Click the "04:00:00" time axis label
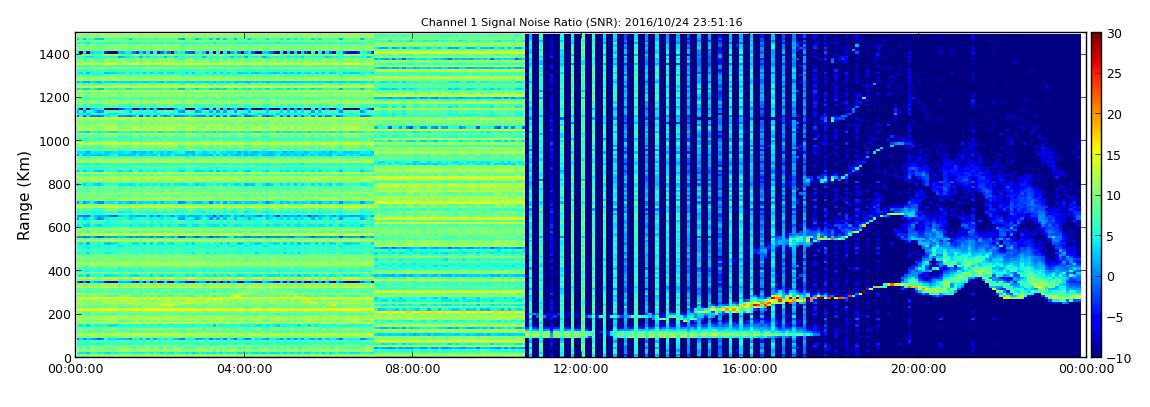 tap(243, 370)
